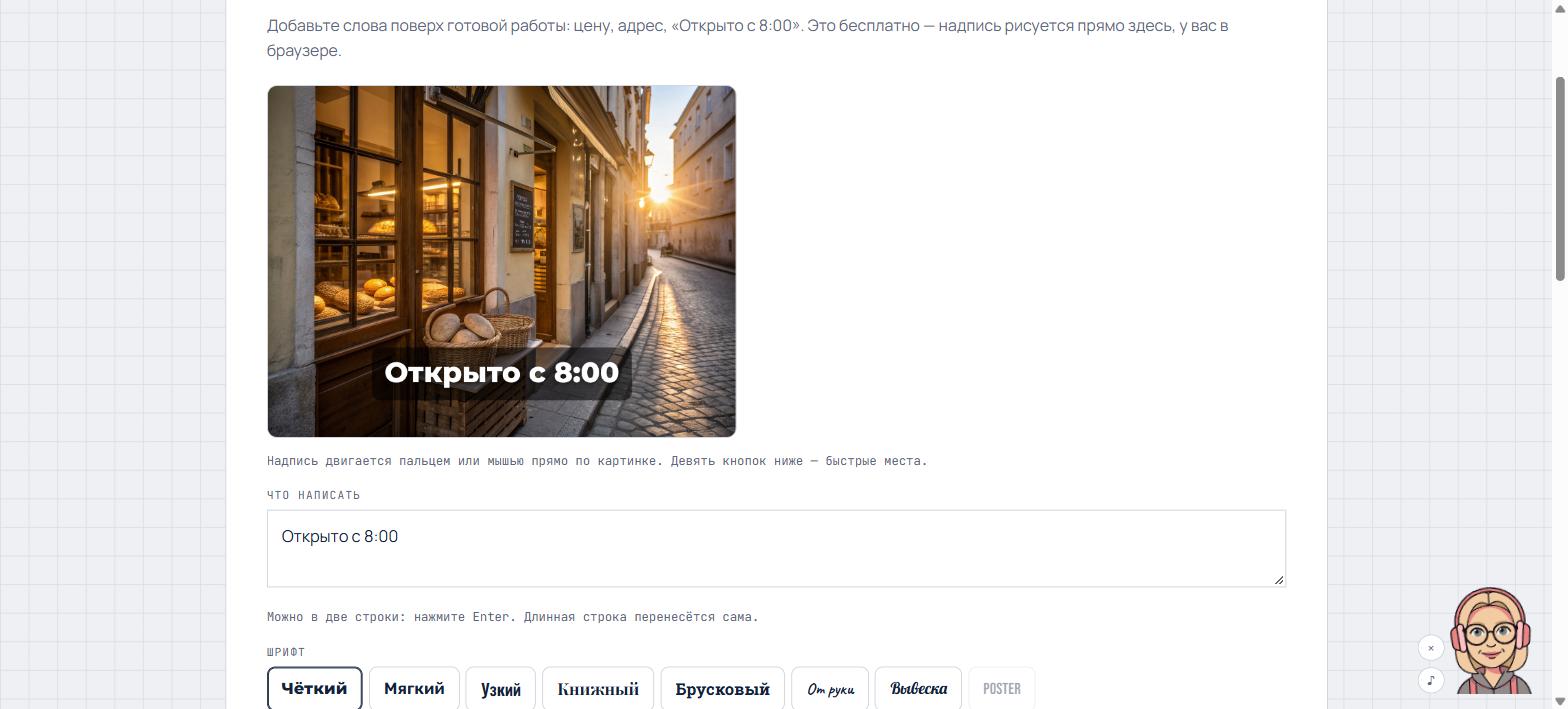1568x709 pixels.
Task: Click the intro paragraph 'Добавьте слова поверх готовой работы'
Action: tap(747, 38)
